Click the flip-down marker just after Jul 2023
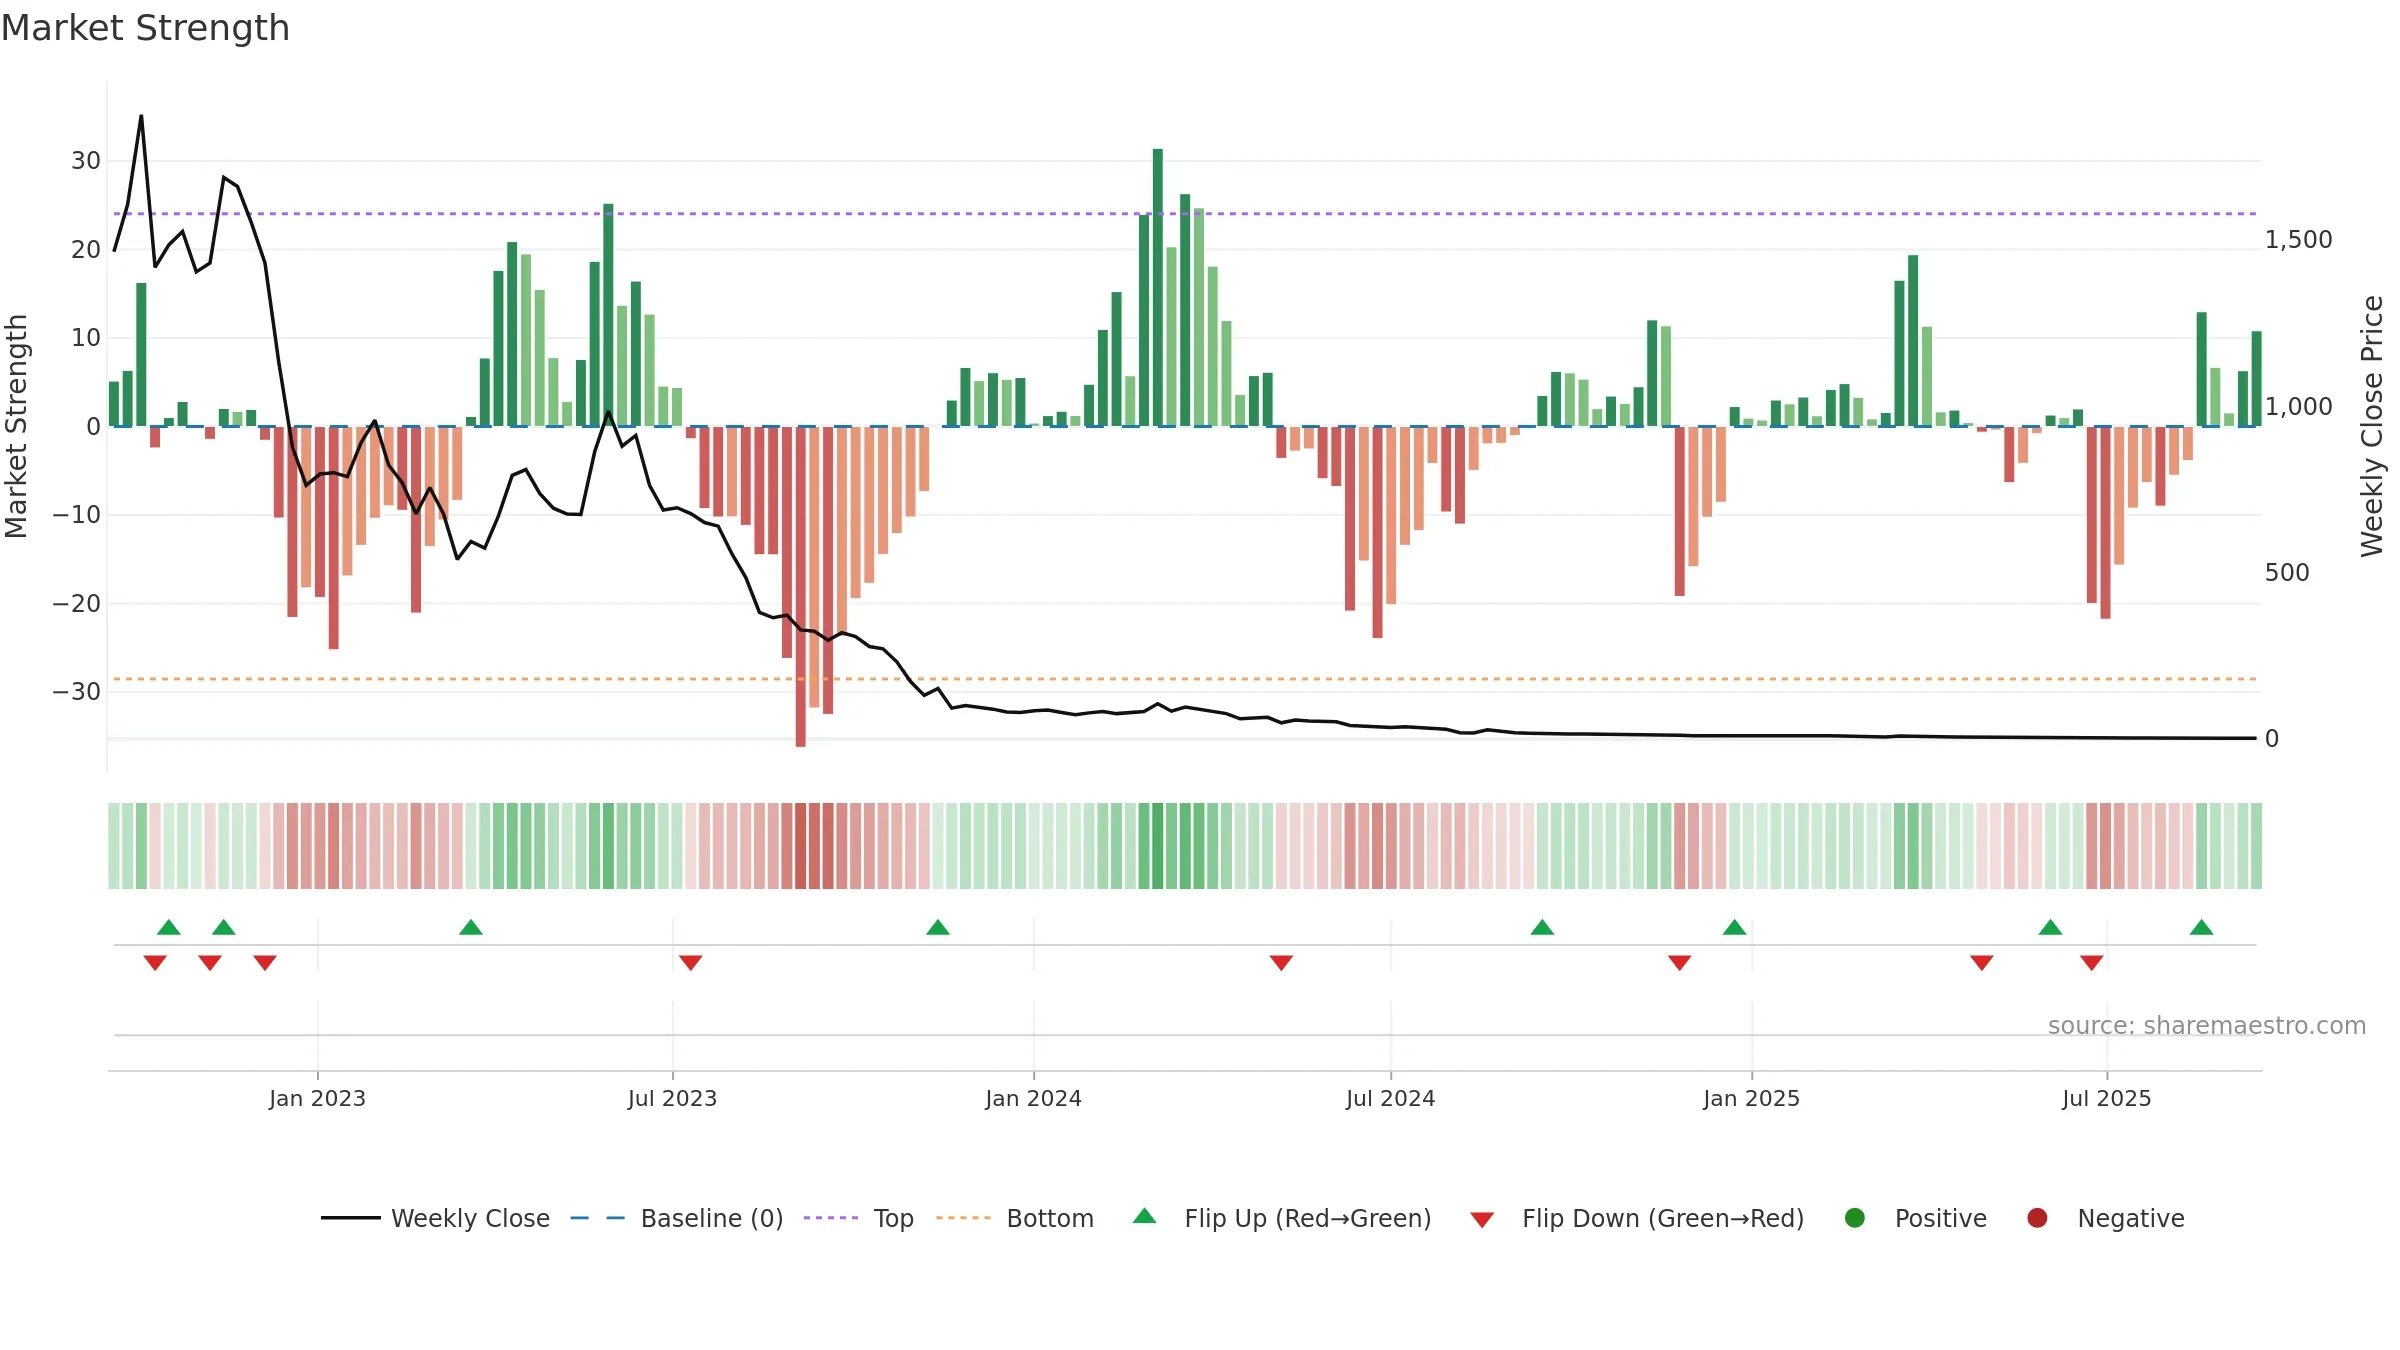2400x1350 pixels. tap(691, 962)
